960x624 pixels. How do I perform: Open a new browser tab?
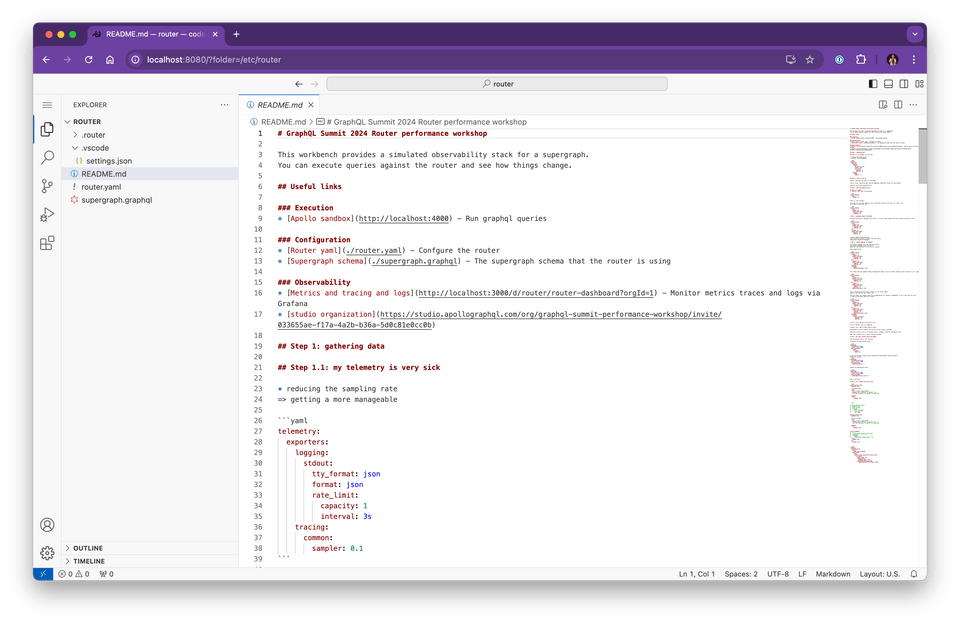[236, 34]
